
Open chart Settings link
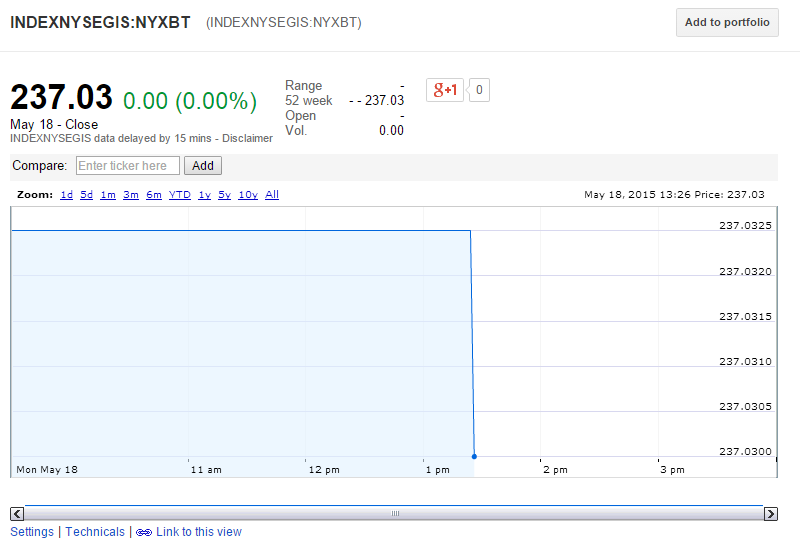click(32, 532)
